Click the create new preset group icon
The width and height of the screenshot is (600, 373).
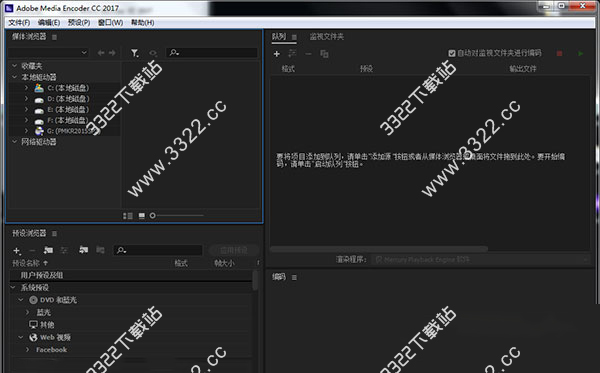[48, 250]
